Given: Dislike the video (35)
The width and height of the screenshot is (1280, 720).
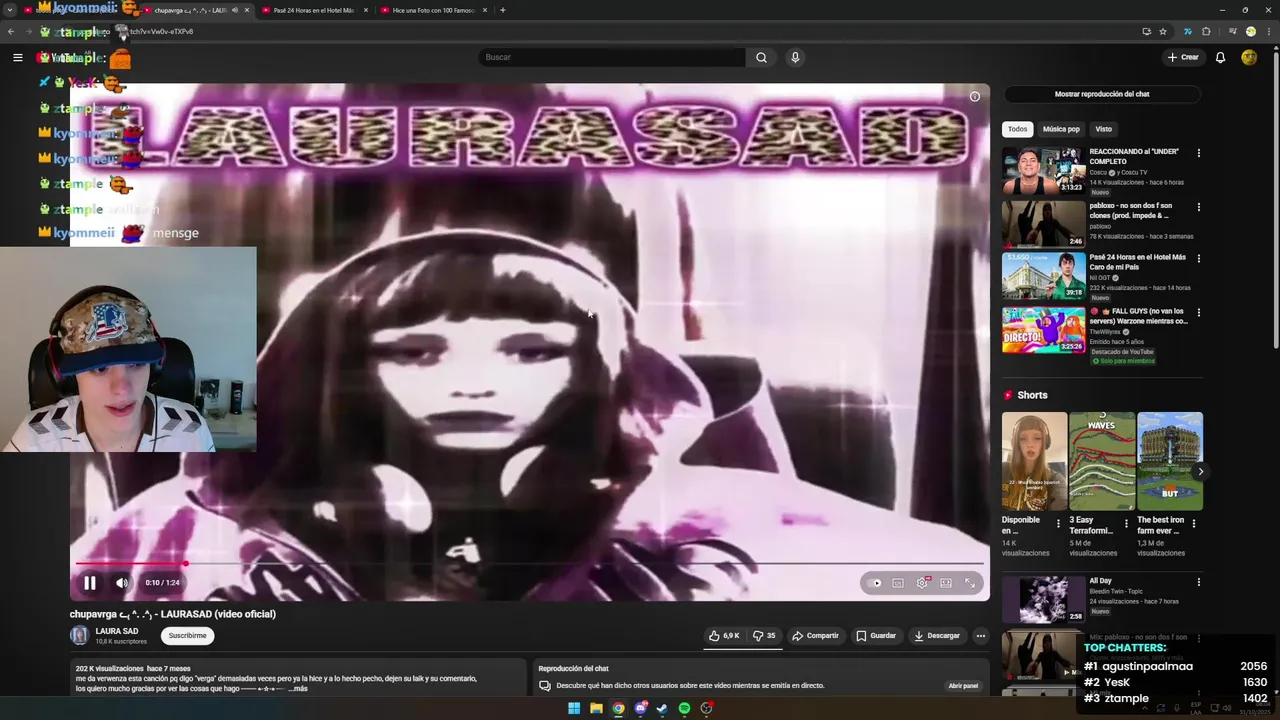Looking at the screenshot, I should click(x=765, y=636).
